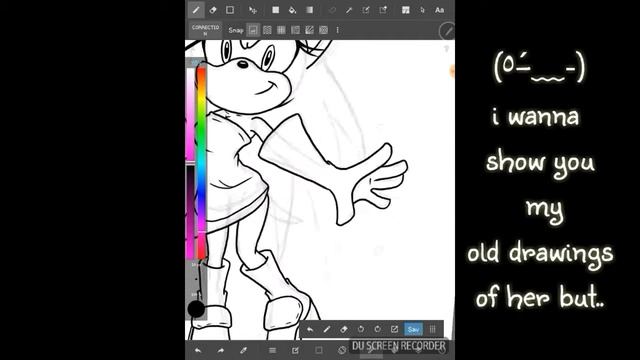Image resolution: width=640 pixels, height=360 pixels.
Task: Select the Fill rectangle tool
Action: click(276, 10)
